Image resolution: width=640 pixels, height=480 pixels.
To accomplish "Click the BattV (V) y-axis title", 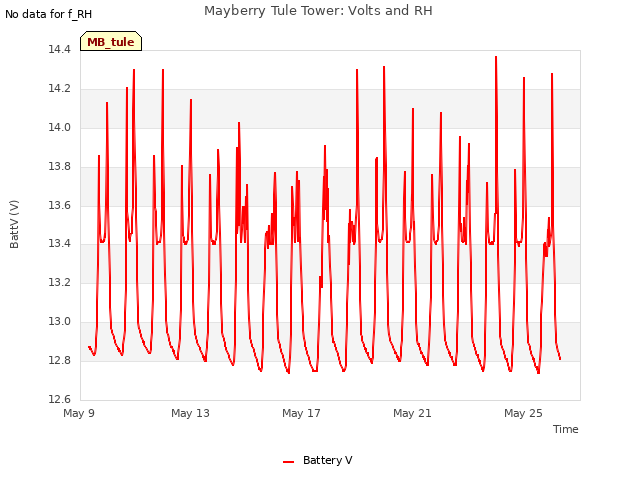I will pyautogui.click(x=14, y=224).
